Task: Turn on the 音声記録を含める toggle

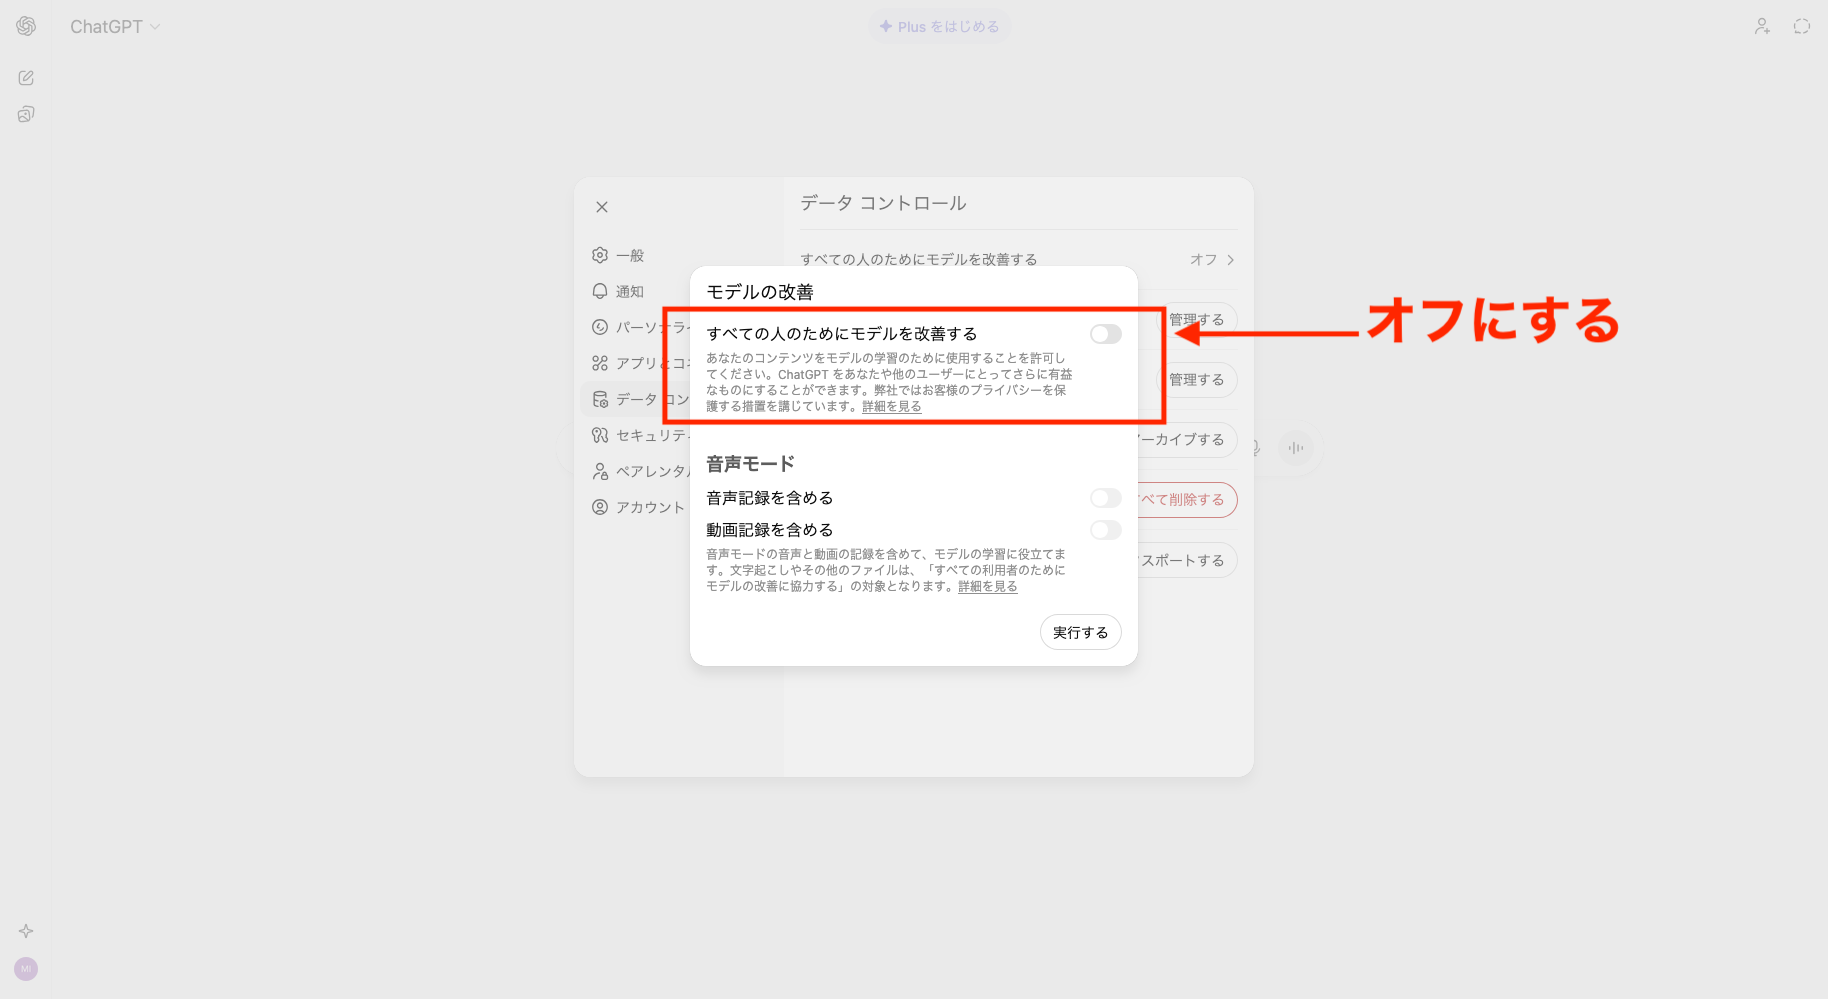Action: pyautogui.click(x=1105, y=498)
